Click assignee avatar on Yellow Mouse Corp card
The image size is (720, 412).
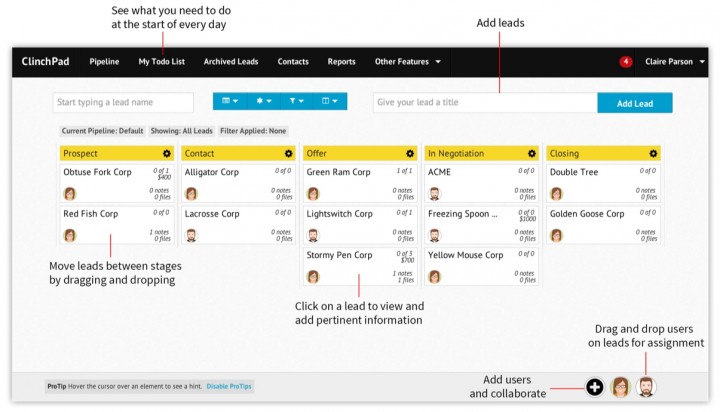click(x=434, y=277)
